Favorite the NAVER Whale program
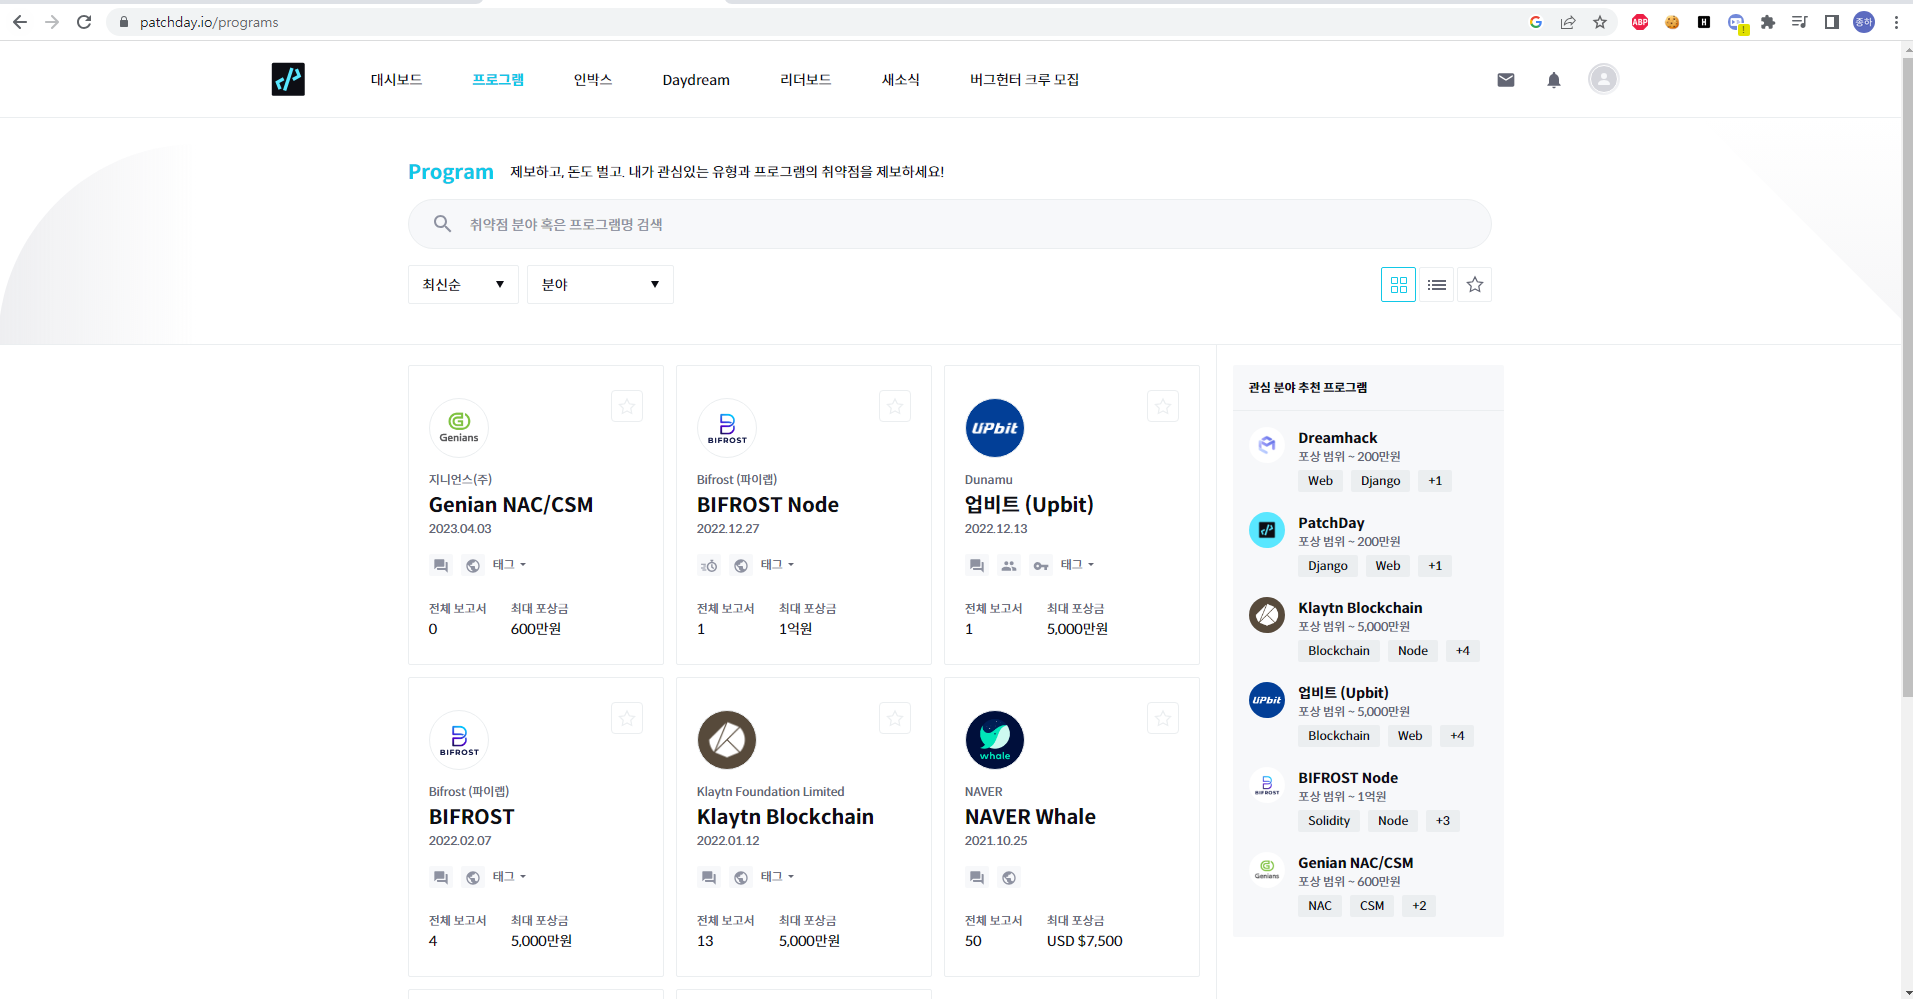 (1163, 718)
